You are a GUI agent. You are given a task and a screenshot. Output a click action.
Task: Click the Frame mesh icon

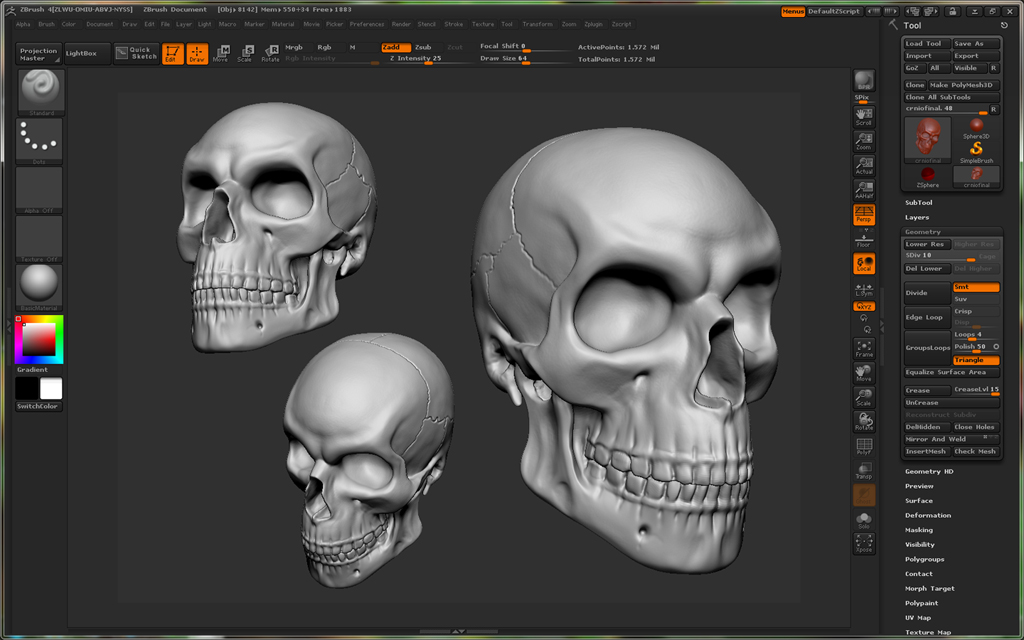(x=864, y=348)
